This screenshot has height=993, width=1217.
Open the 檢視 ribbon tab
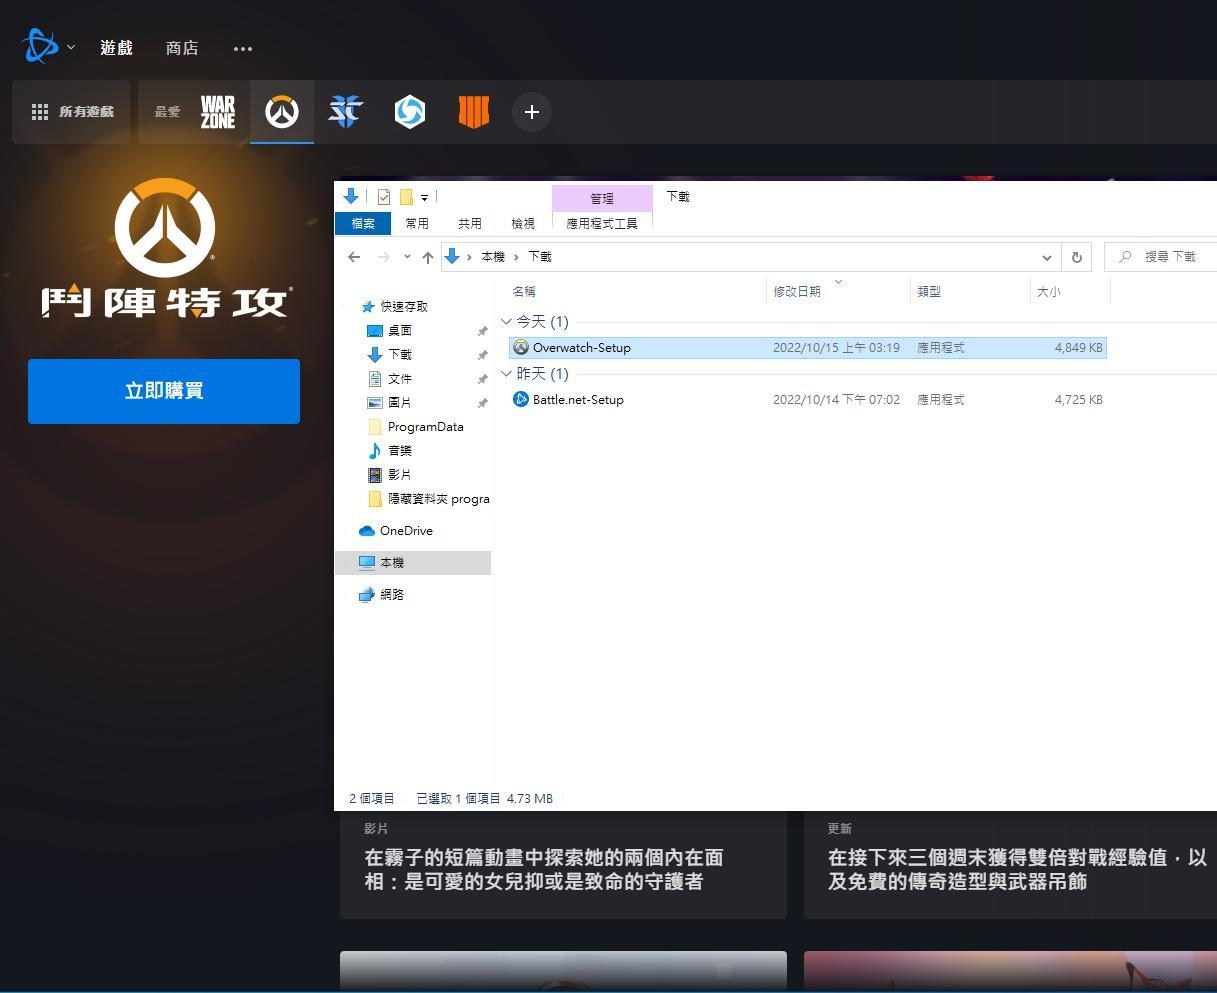point(522,223)
